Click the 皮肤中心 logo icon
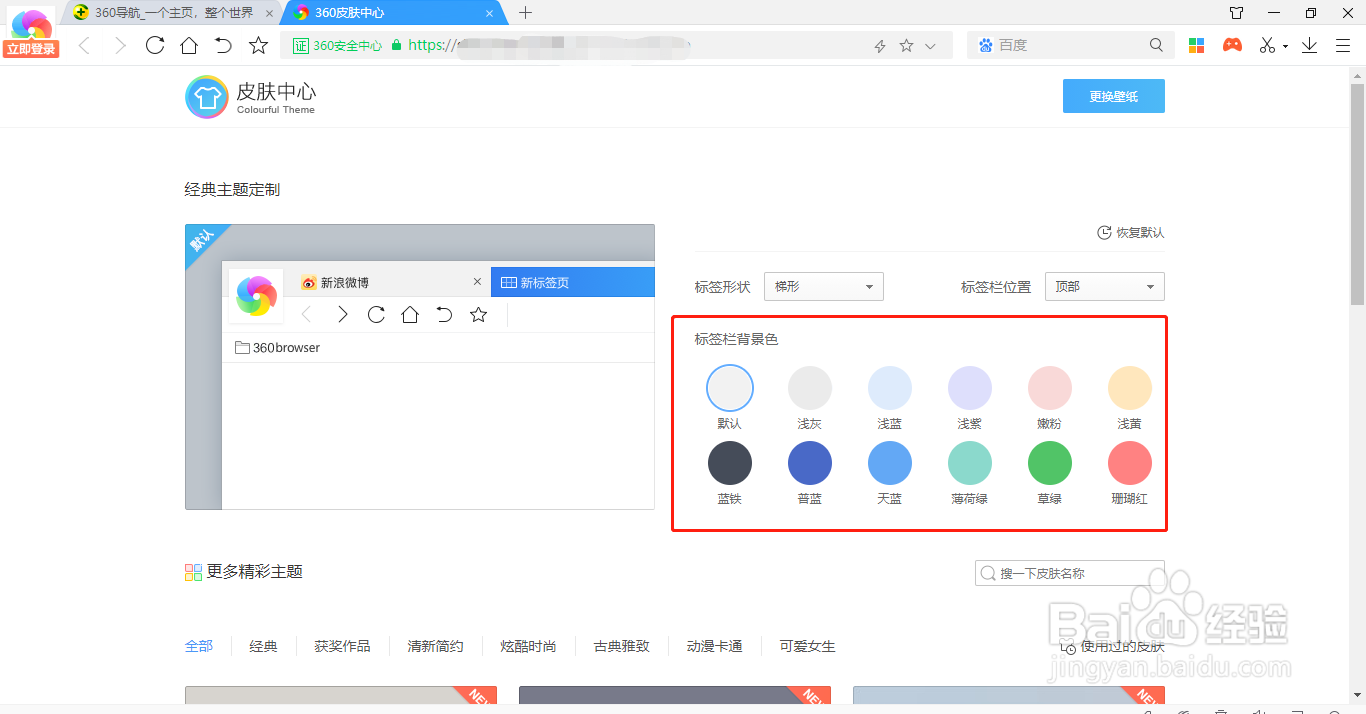This screenshot has height=714, width=1366. point(207,97)
